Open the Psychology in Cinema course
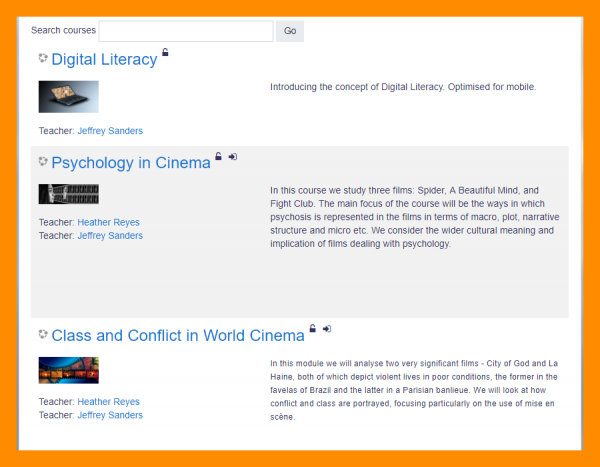Viewport: 600px width, 467px height. pyautogui.click(x=131, y=163)
